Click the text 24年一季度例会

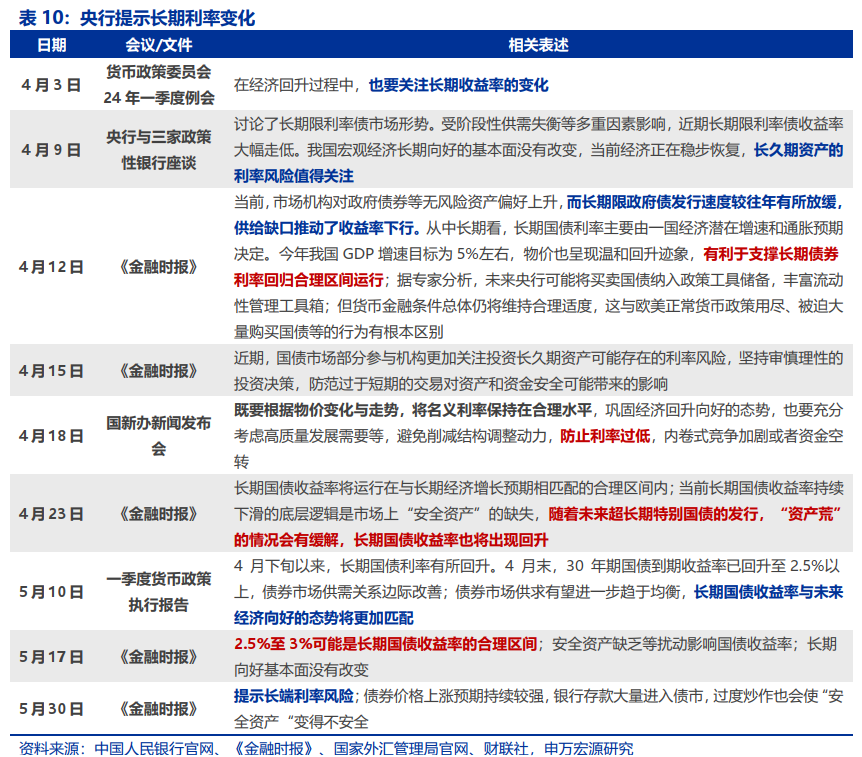pos(158,98)
